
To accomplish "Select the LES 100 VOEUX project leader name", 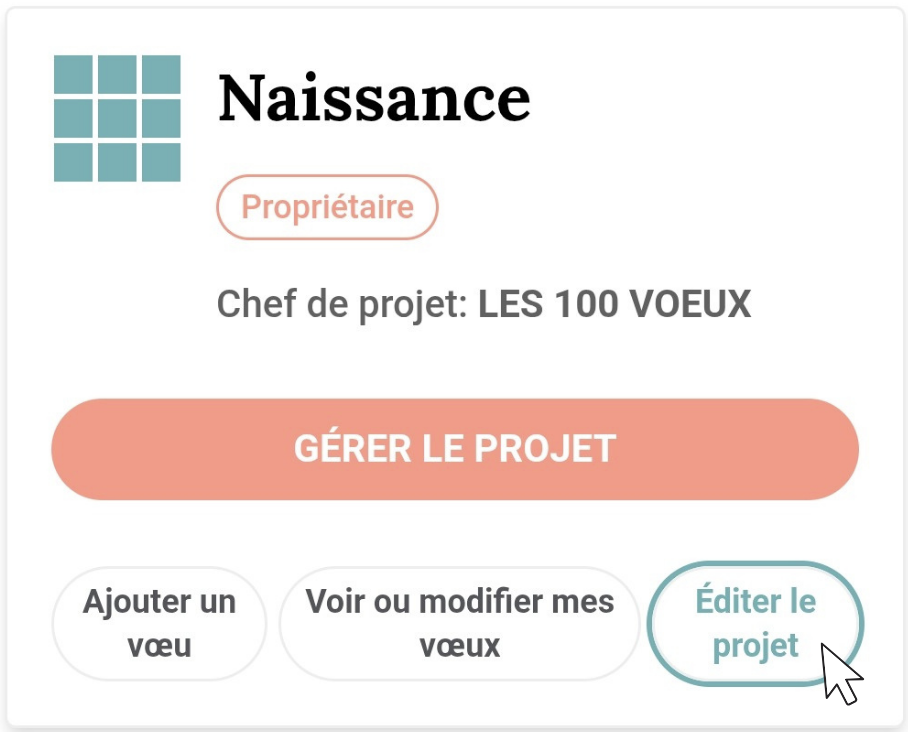I will pyautogui.click(x=614, y=303).
